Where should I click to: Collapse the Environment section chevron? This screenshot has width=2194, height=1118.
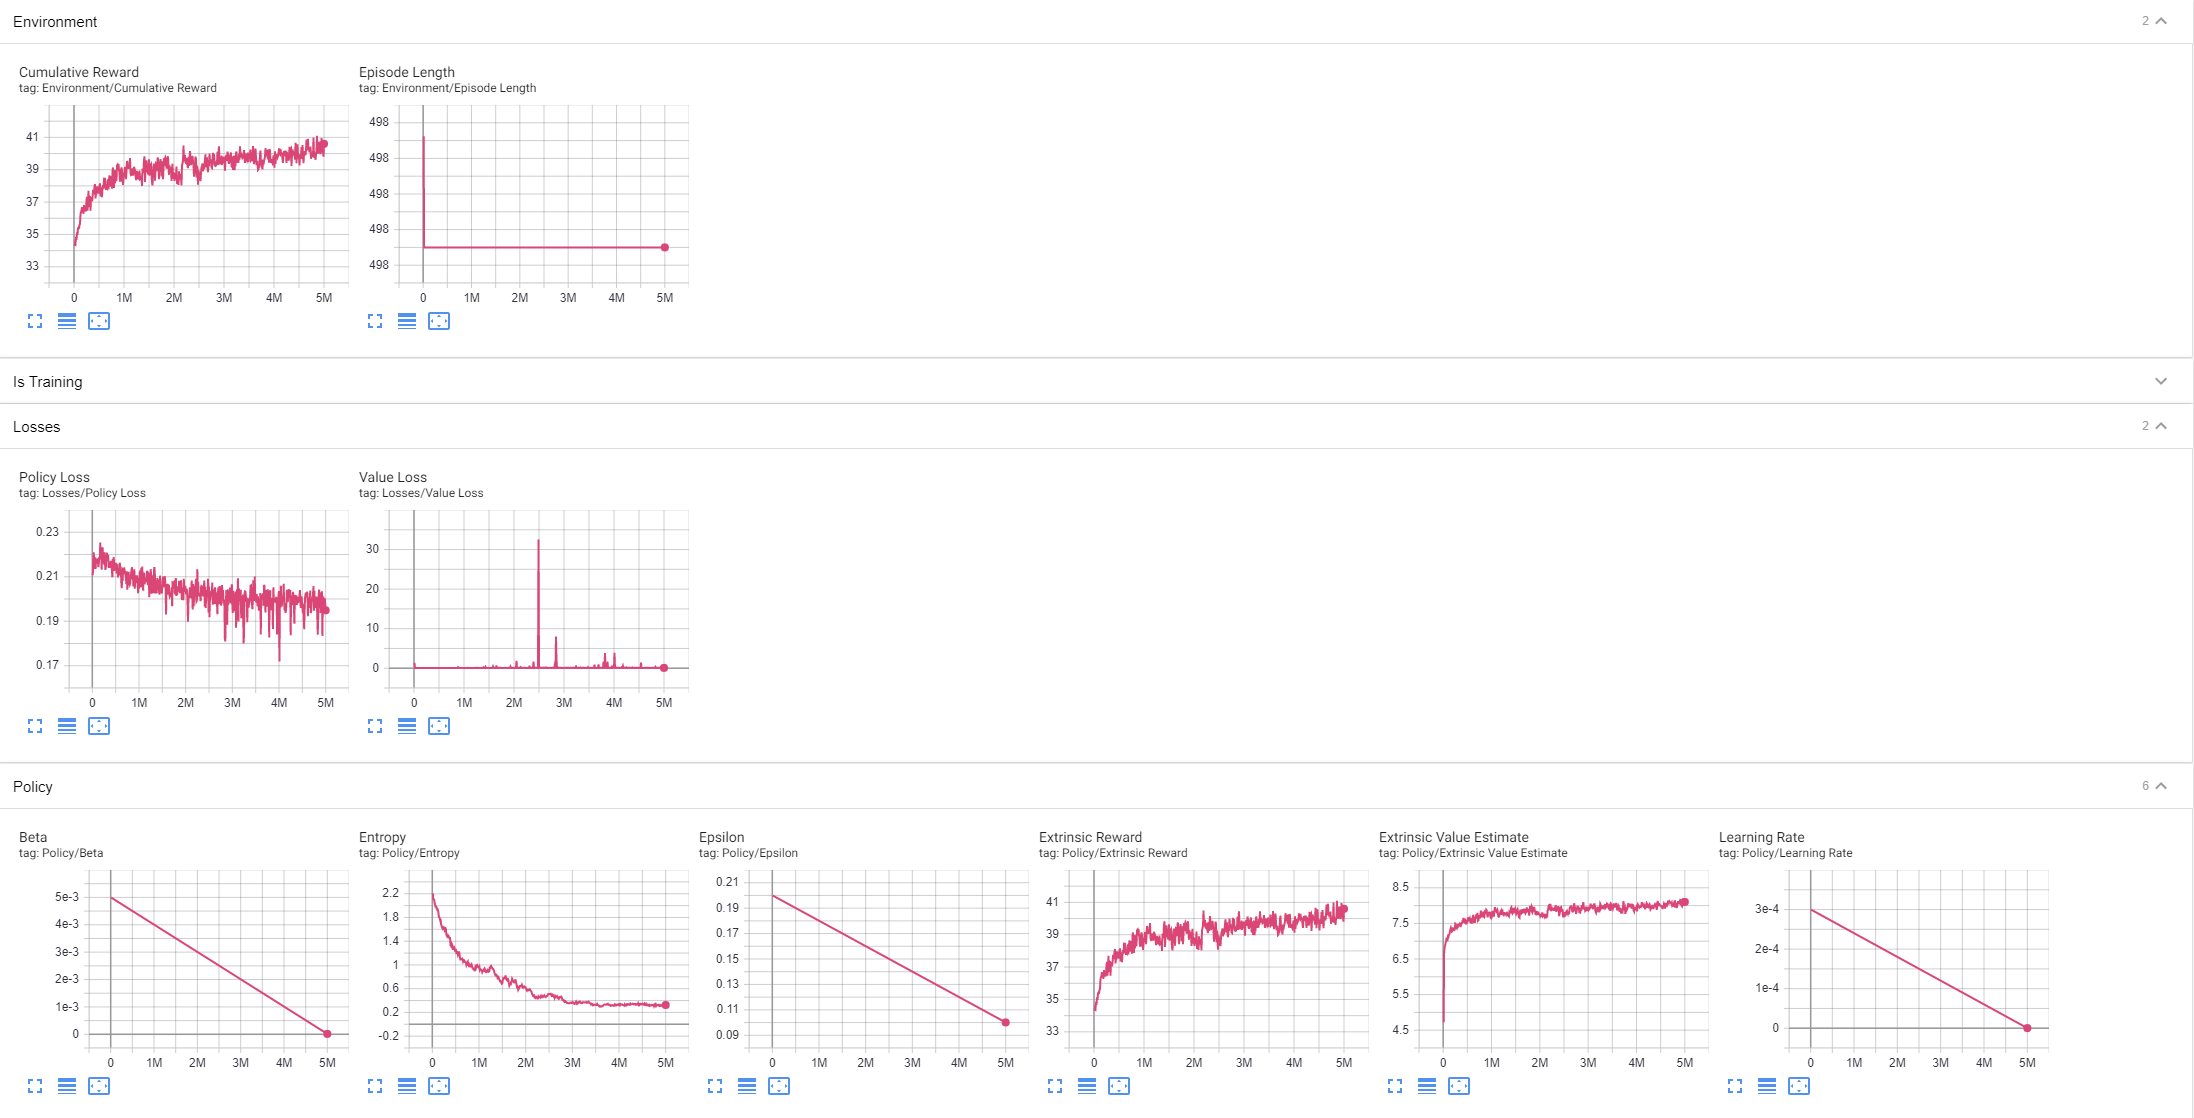click(2161, 21)
